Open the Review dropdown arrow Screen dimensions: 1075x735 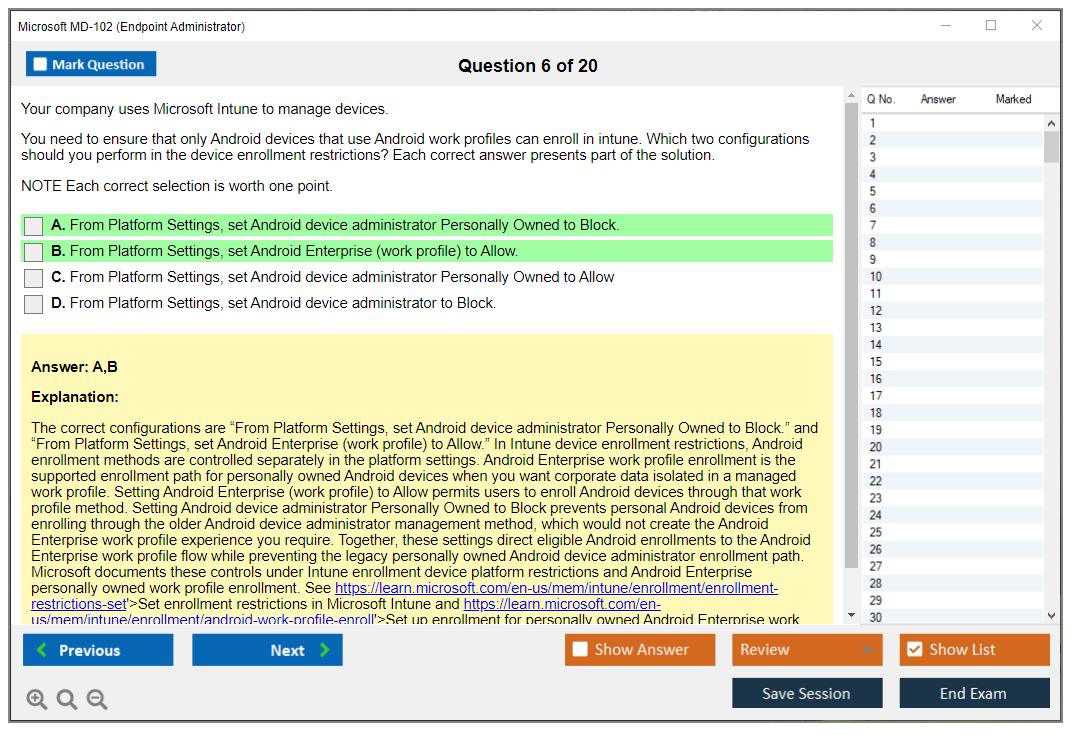coord(867,649)
